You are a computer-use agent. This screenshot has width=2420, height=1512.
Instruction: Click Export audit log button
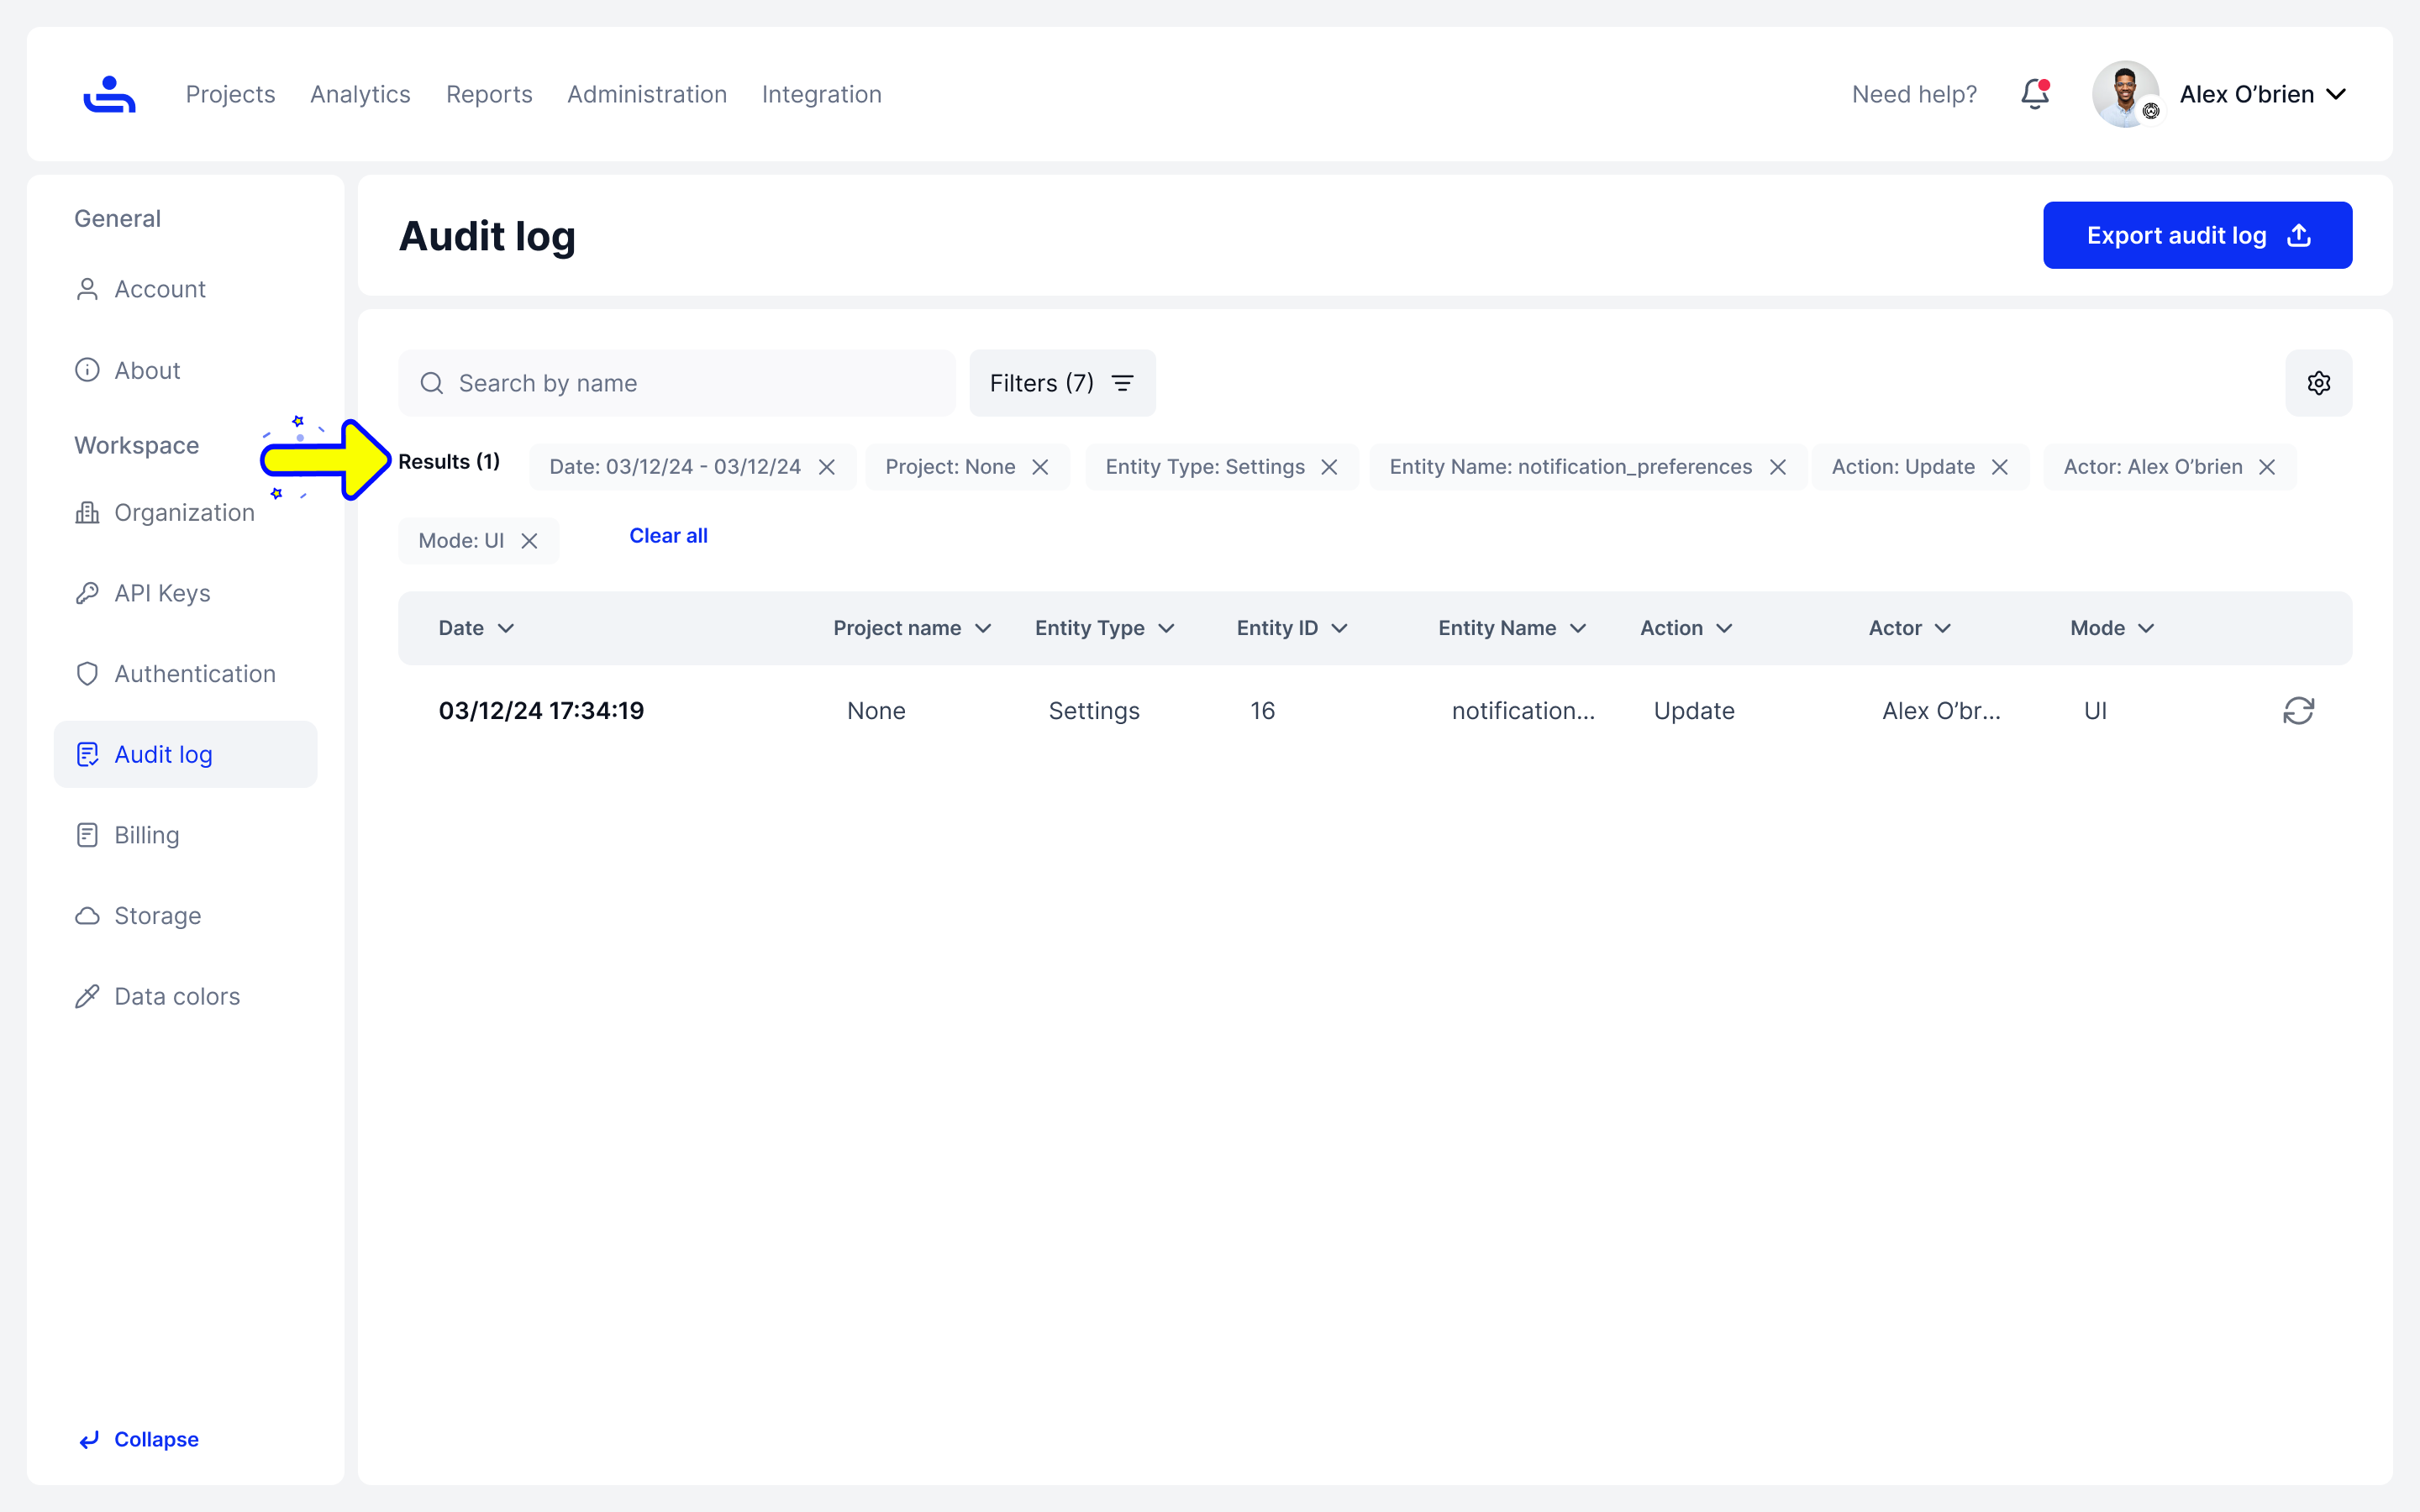pos(2196,235)
